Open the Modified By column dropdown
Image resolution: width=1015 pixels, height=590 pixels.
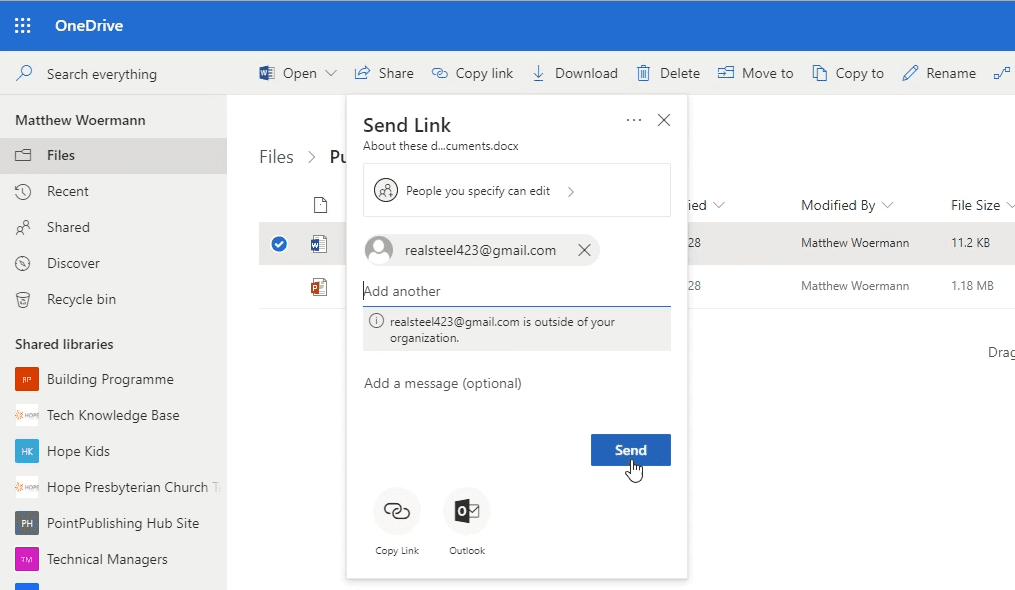[887, 205]
